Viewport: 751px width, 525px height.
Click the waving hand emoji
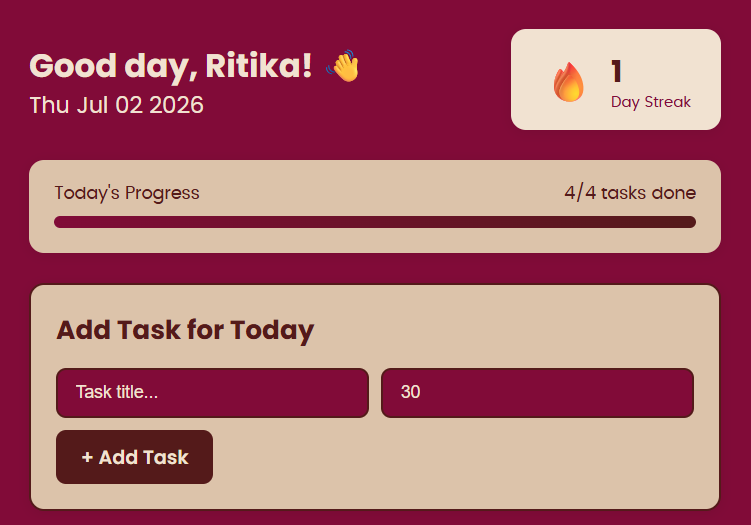(x=343, y=66)
